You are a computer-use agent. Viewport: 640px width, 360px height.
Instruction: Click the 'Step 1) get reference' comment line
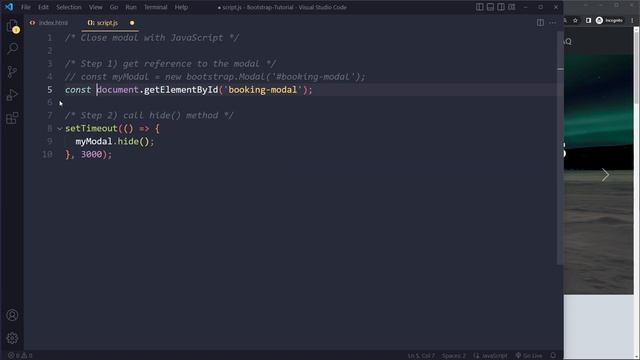tap(171, 64)
